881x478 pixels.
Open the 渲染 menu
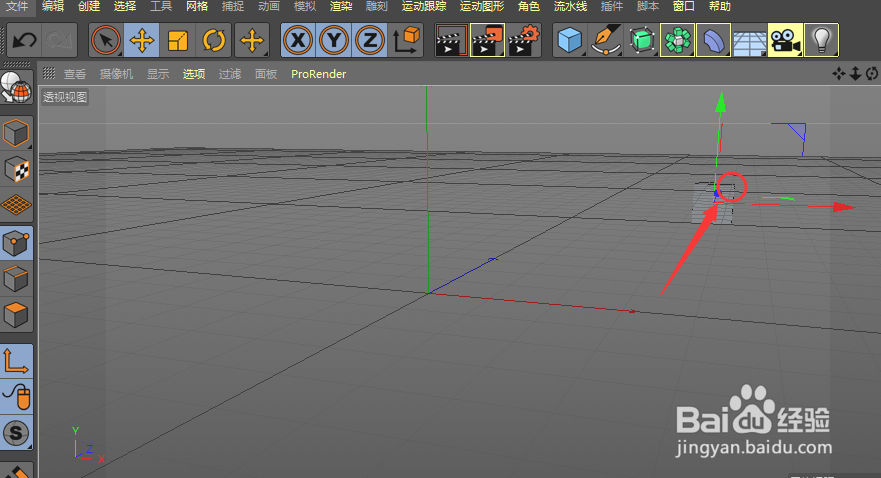pos(340,6)
